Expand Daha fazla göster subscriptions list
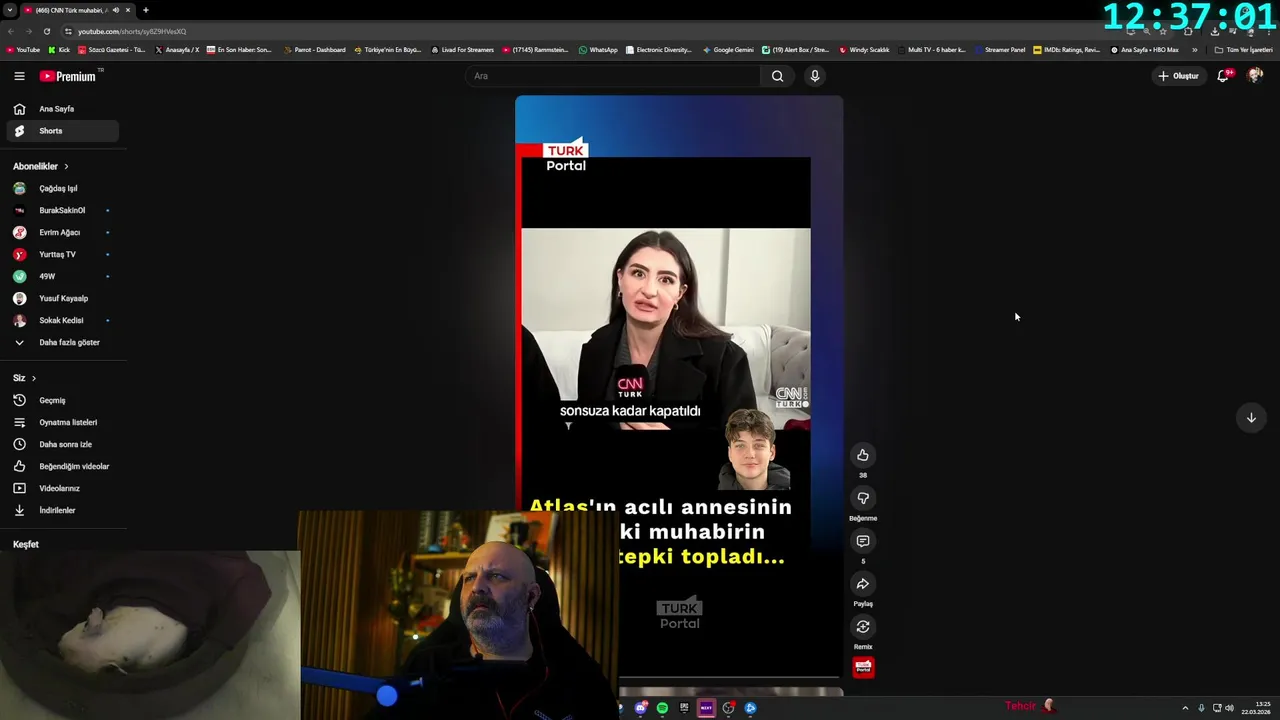The image size is (1280, 720). pyautogui.click(x=63, y=342)
